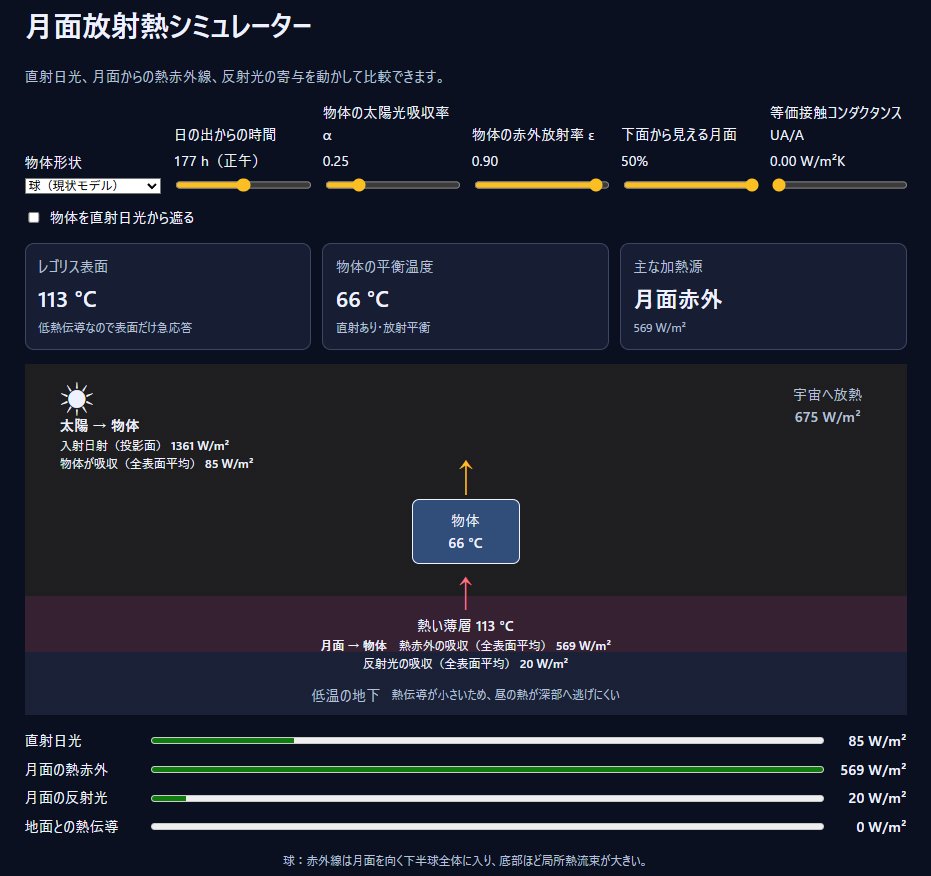Click the 0.00 W/m²K value

[x=808, y=161]
